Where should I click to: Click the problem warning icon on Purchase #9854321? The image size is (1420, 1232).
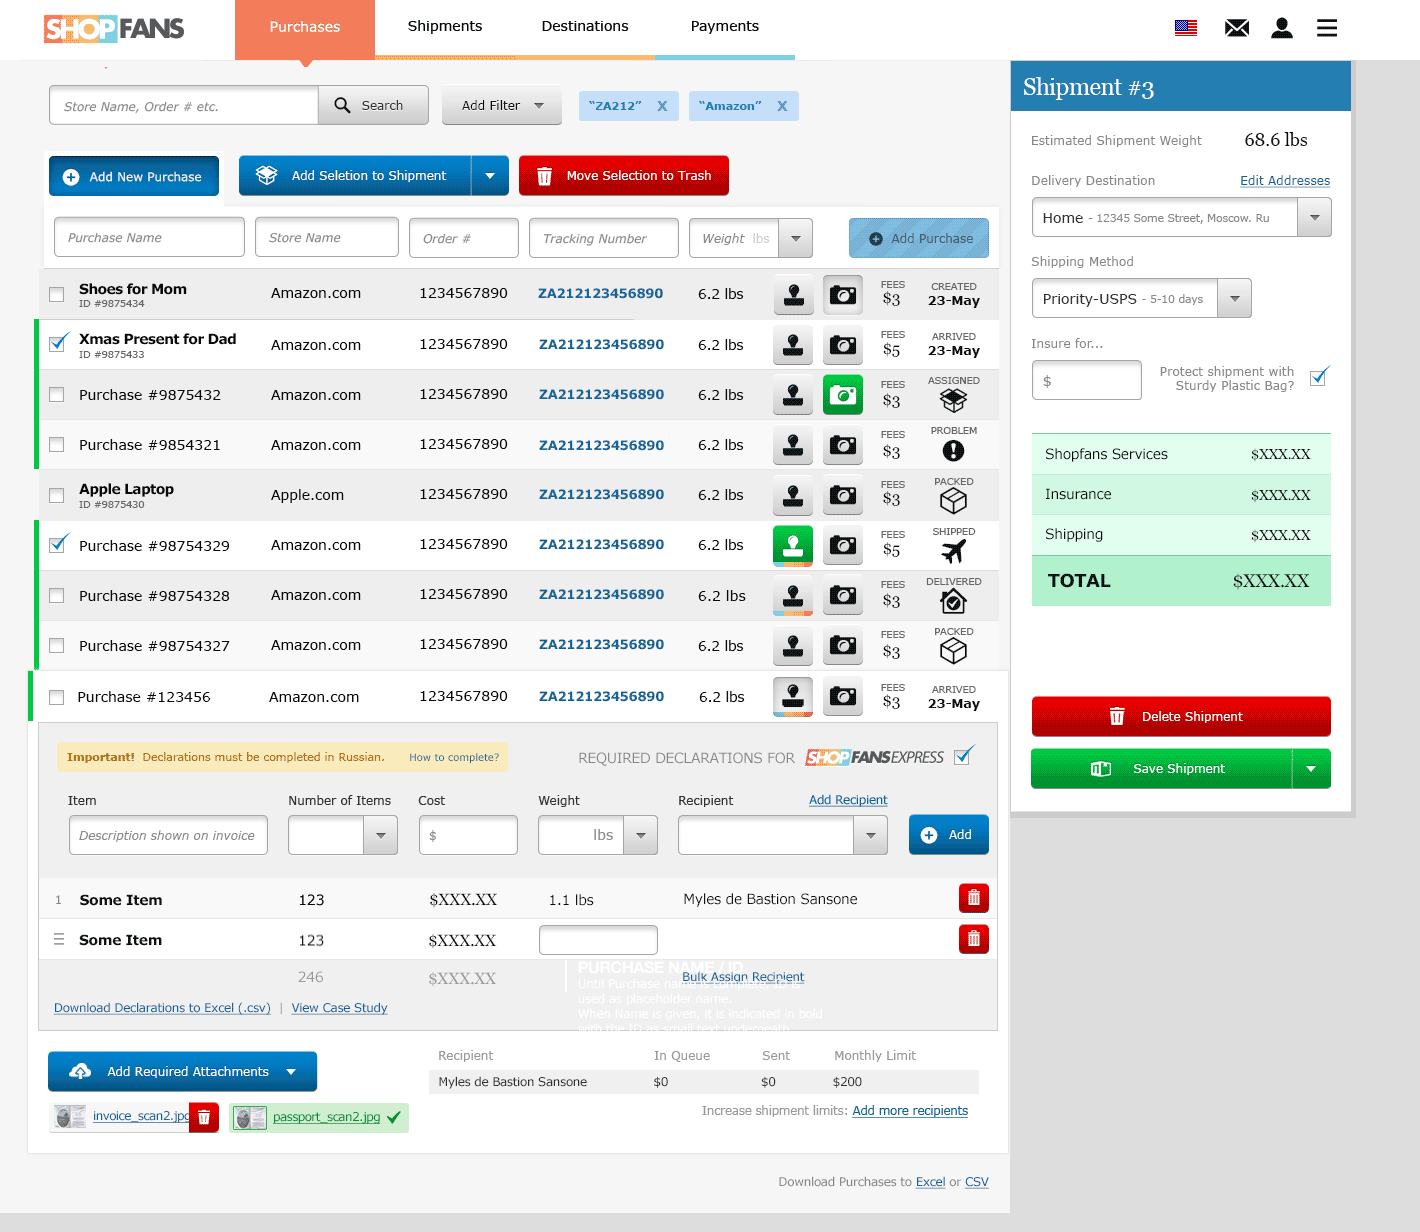952,450
